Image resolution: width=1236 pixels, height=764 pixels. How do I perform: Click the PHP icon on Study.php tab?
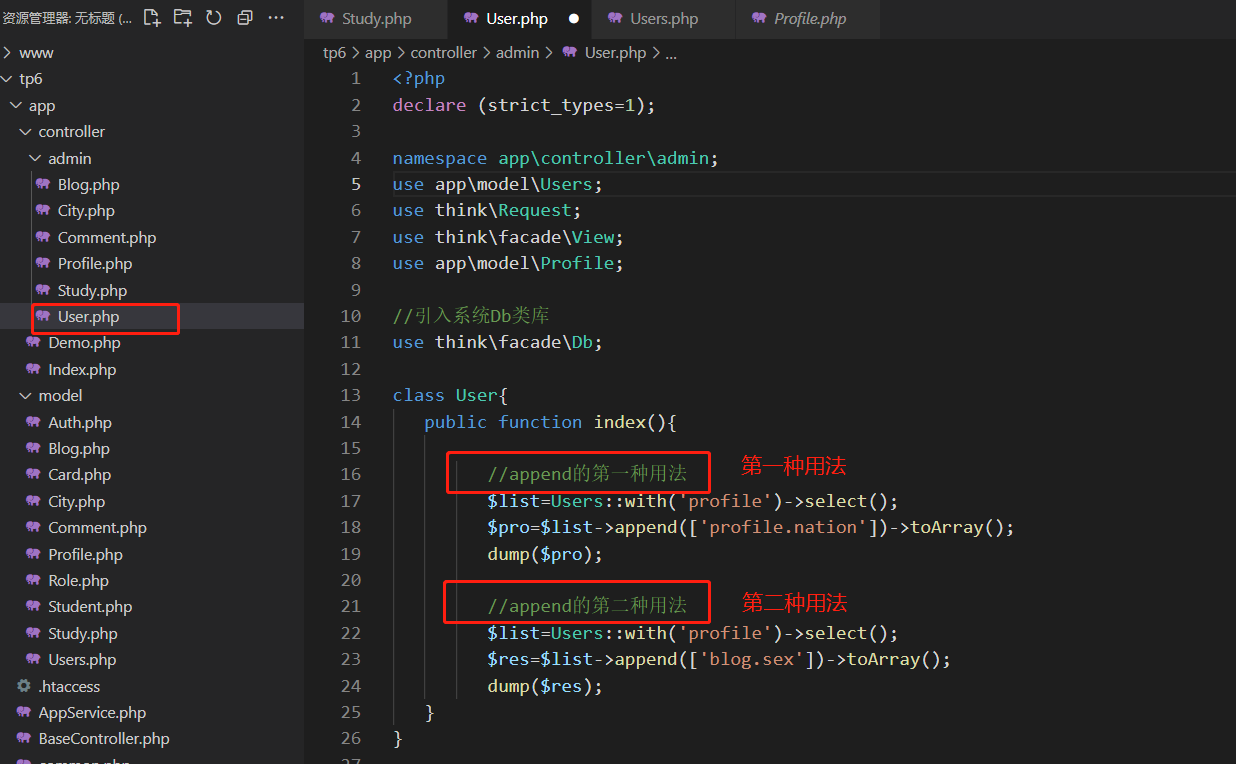pyautogui.click(x=327, y=18)
